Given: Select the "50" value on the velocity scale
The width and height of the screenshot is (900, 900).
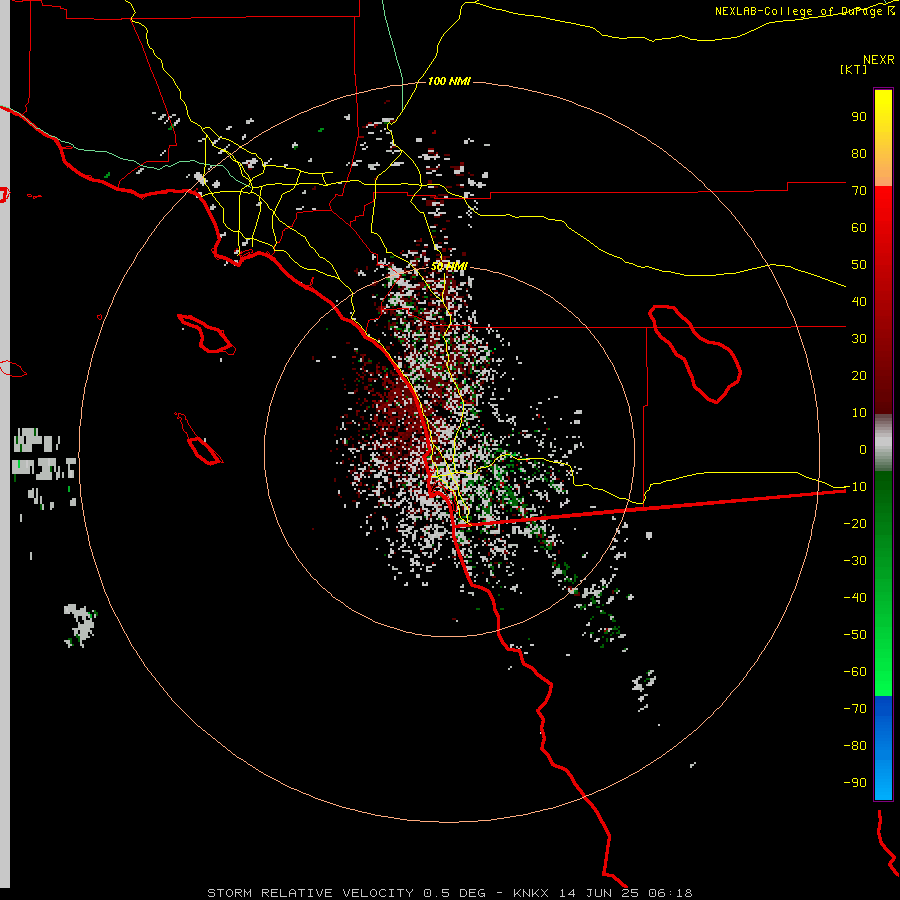Looking at the screenshot, I should coord(859,265).
